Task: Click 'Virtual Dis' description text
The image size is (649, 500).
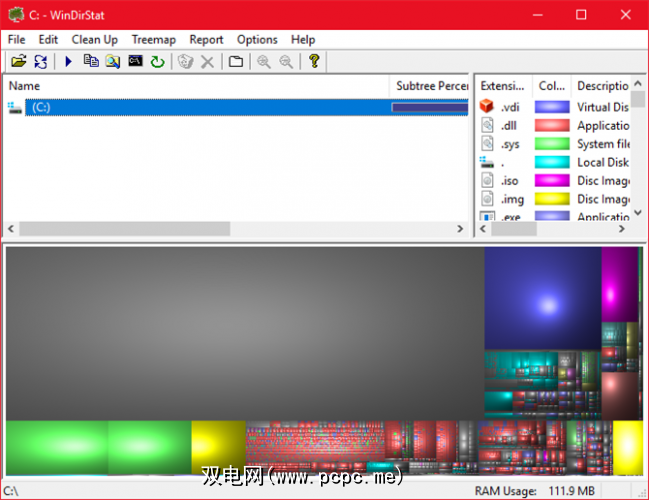Action: (603, 107)
